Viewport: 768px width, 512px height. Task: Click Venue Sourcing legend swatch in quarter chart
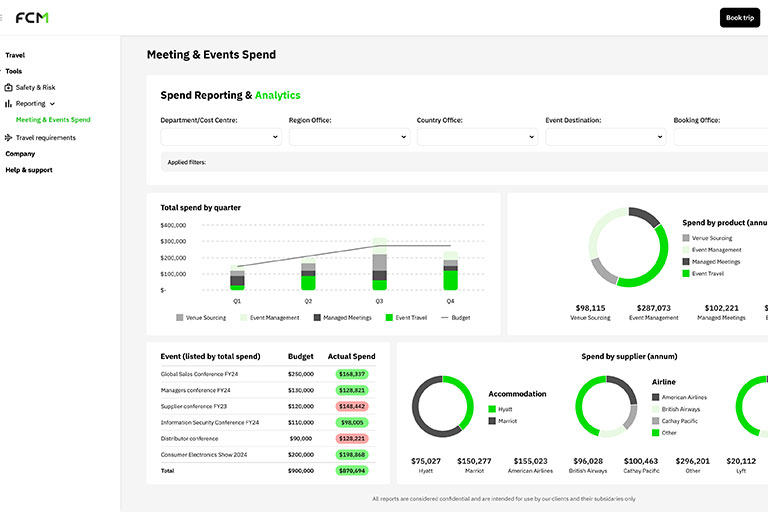(x=180, y=317)
